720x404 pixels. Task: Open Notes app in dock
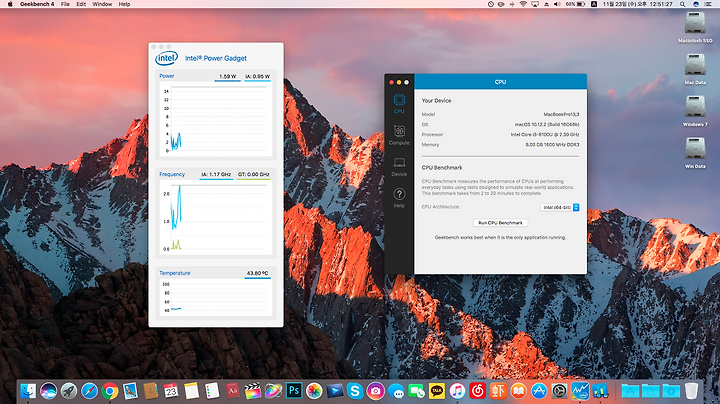191,391
